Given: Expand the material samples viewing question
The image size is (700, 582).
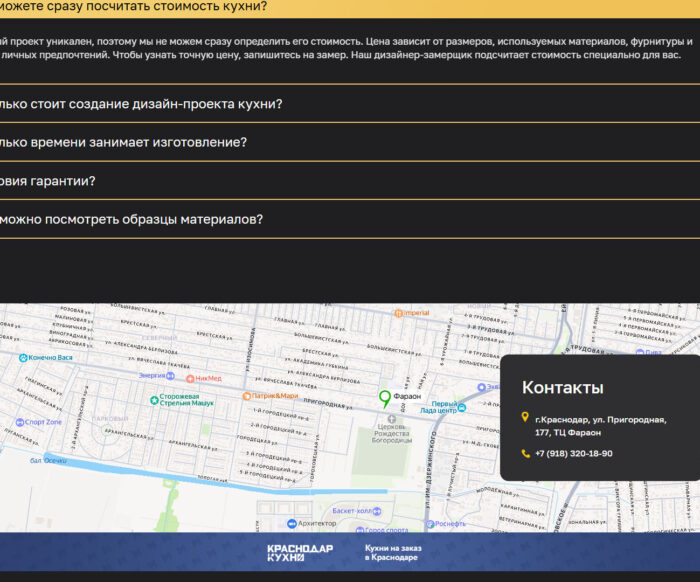Looking at the screenshot, I should 131,219.
